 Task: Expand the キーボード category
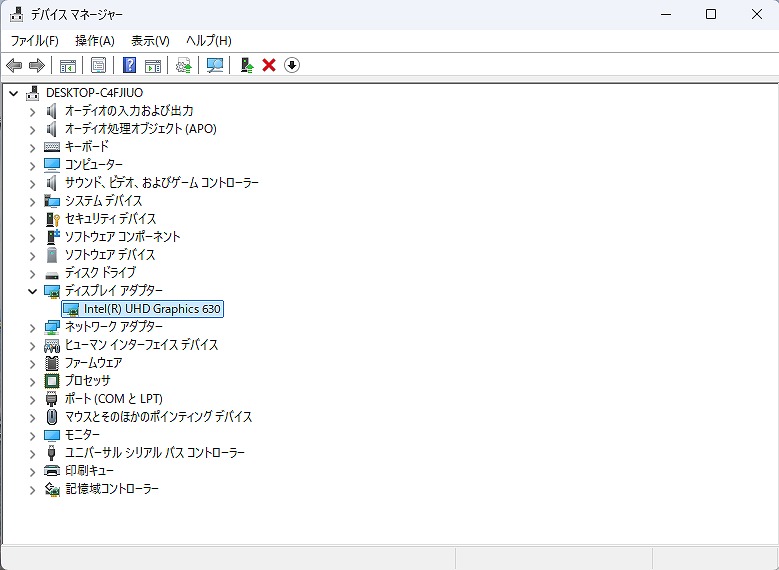(x=32, y=147)
